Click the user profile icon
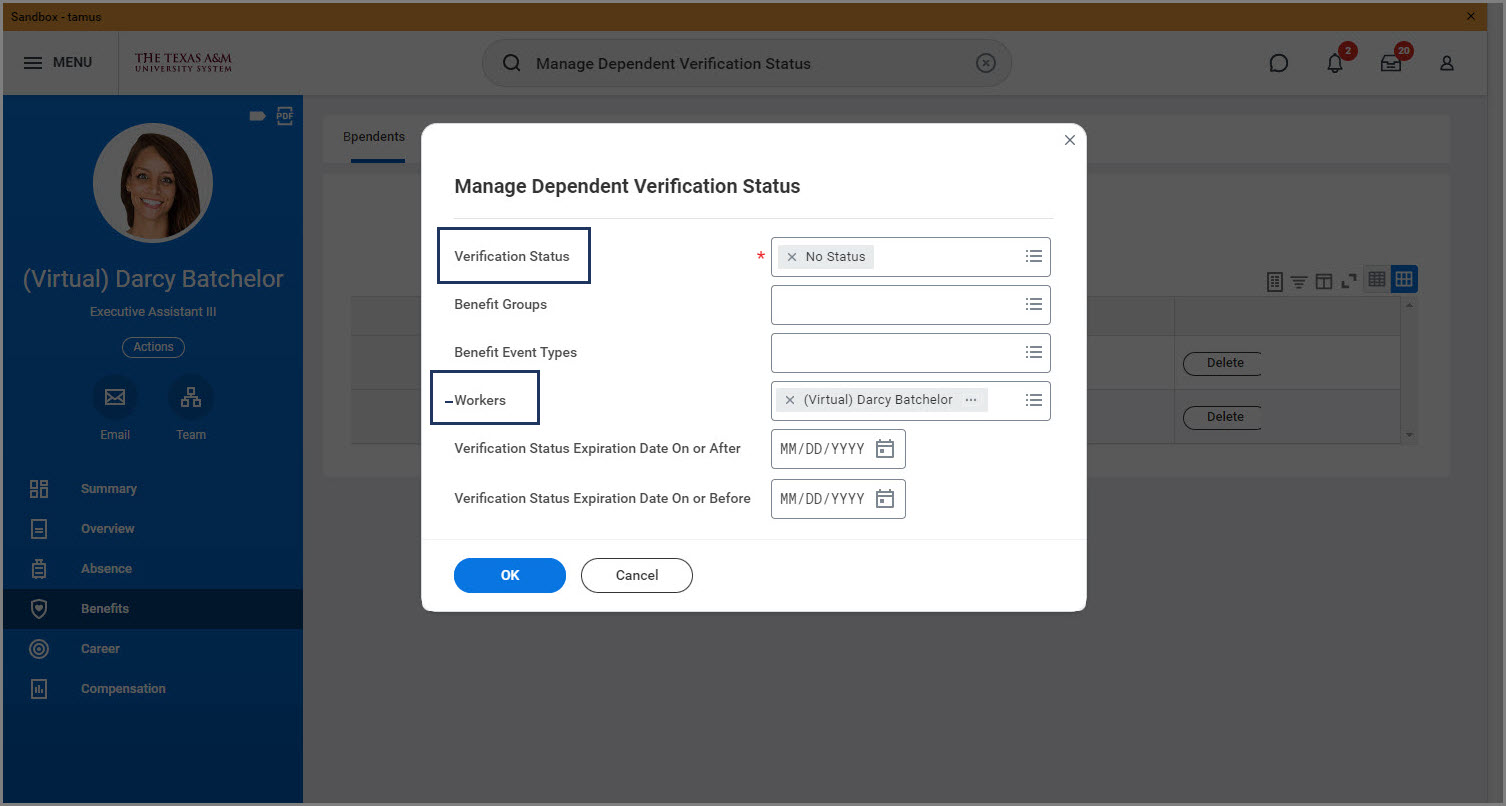 click(1447, 63)
